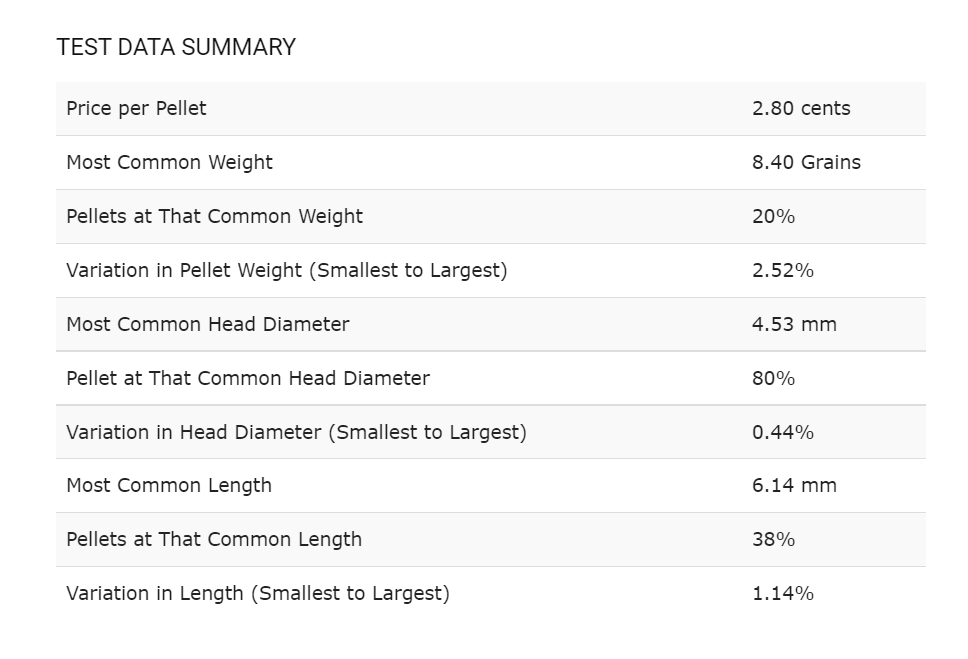Select the 80% value cell
This screenshot has height=659, width=968.
click(x=773, y=378)
